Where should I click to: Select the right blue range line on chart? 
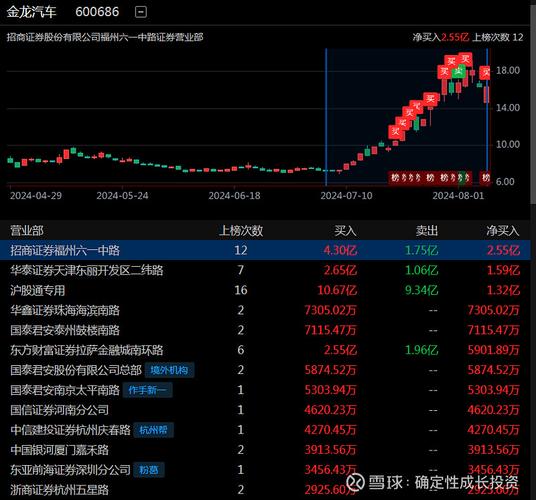point(487,117)
